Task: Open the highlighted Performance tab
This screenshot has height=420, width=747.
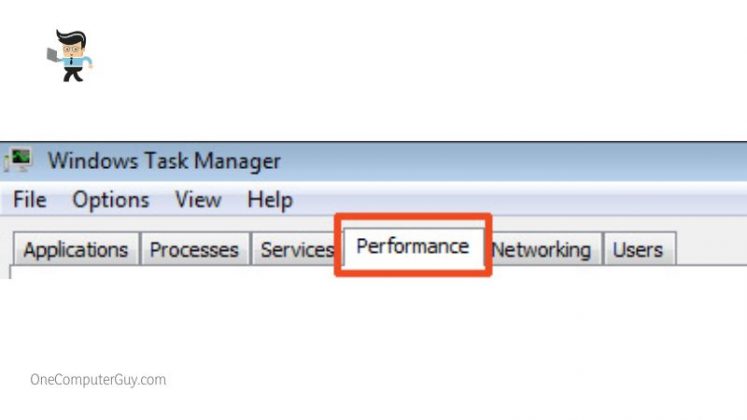Action: click(412, 245)
